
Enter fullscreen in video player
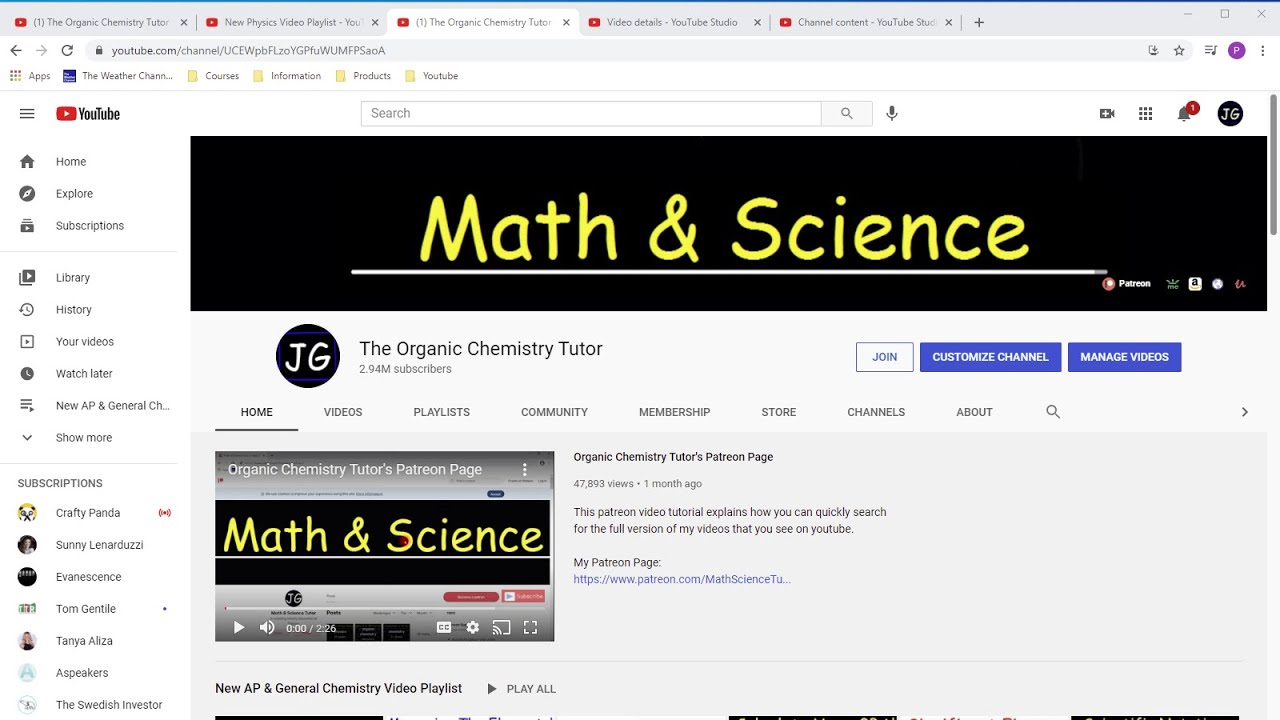(x=531, y=628)
